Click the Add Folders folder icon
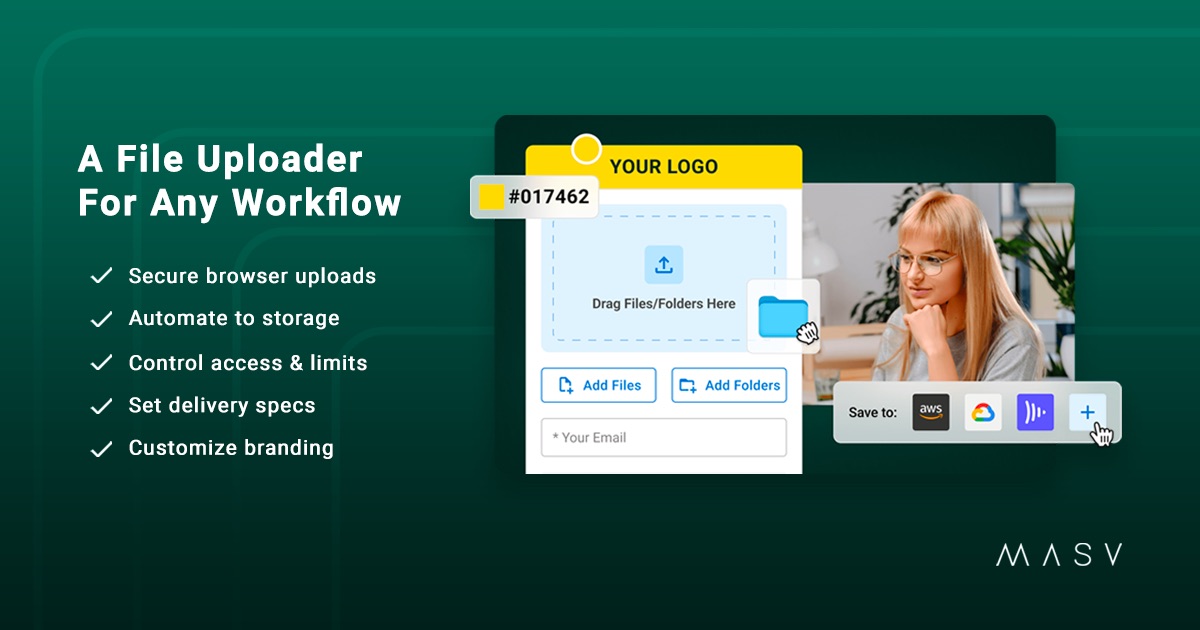 point(691,385)
